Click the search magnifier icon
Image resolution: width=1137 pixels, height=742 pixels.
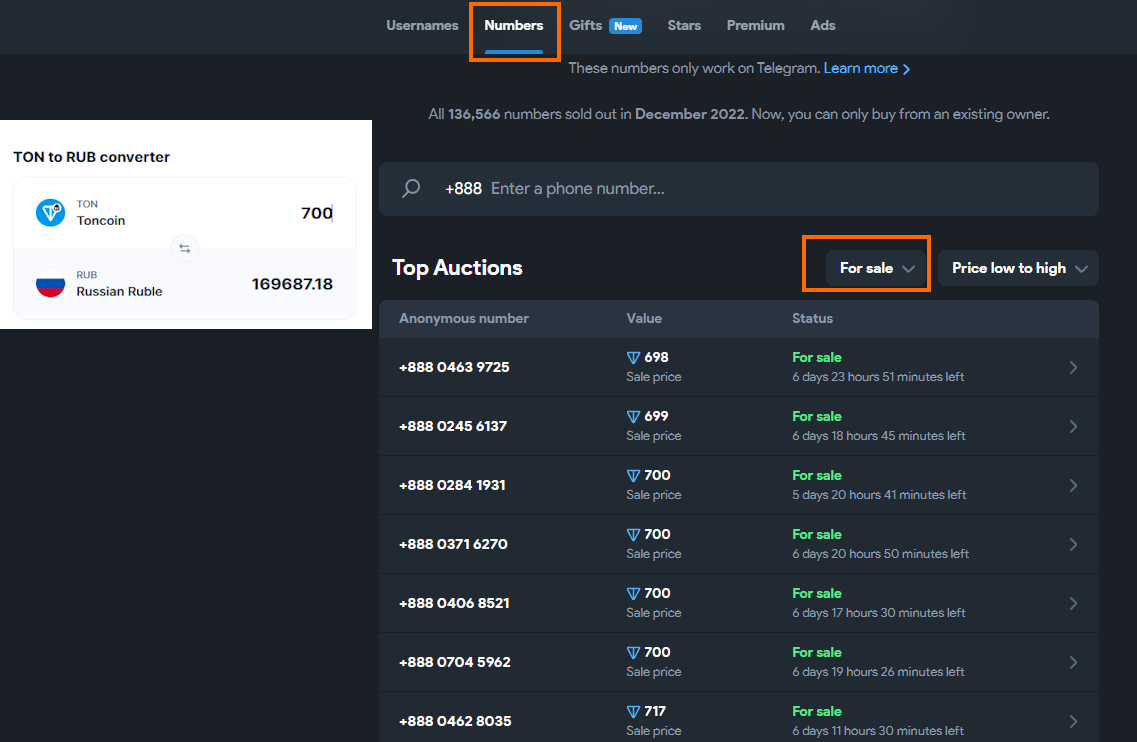(411, 189)
